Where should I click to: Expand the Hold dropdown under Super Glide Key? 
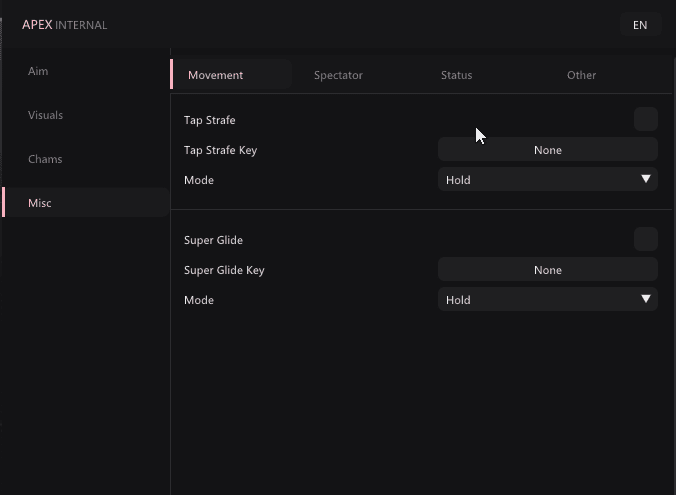(548, 299)
